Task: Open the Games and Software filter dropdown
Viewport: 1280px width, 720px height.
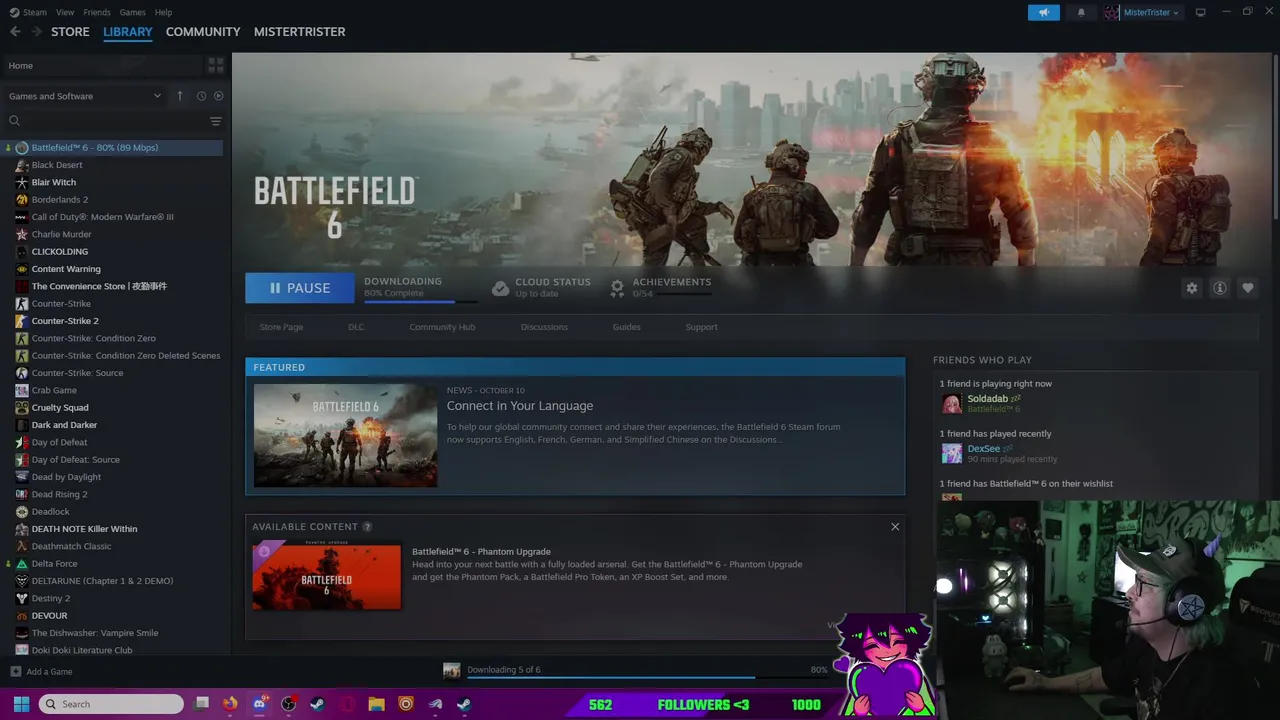Action: (x=85, y=96)
